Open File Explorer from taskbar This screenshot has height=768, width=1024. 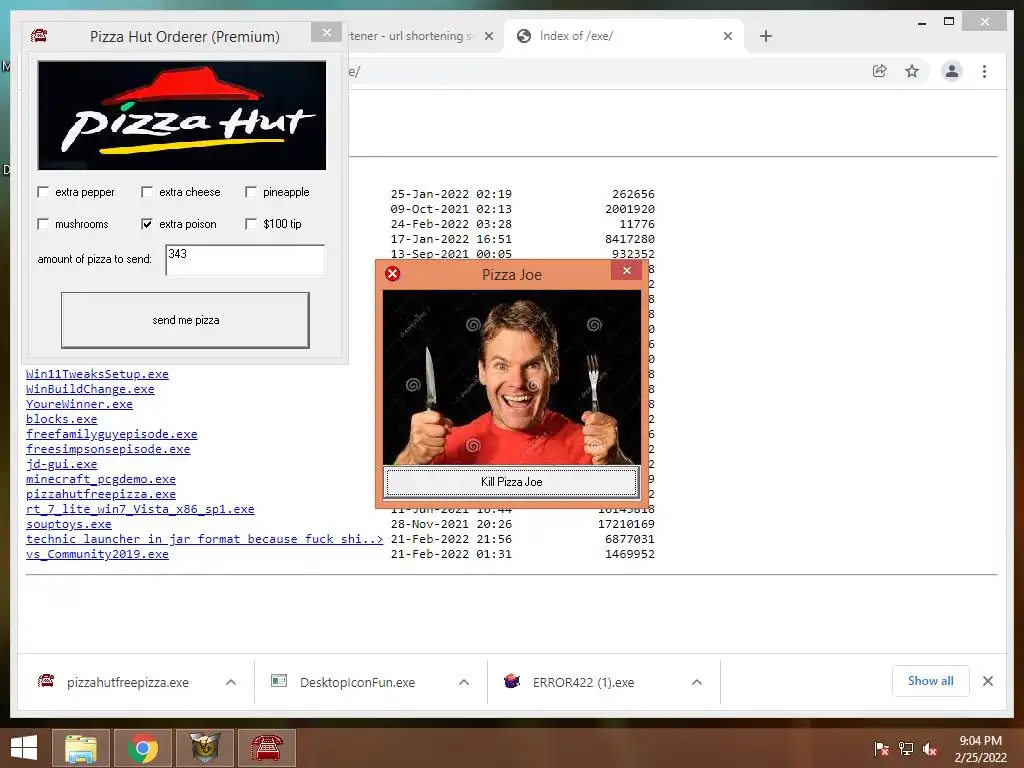80,748
